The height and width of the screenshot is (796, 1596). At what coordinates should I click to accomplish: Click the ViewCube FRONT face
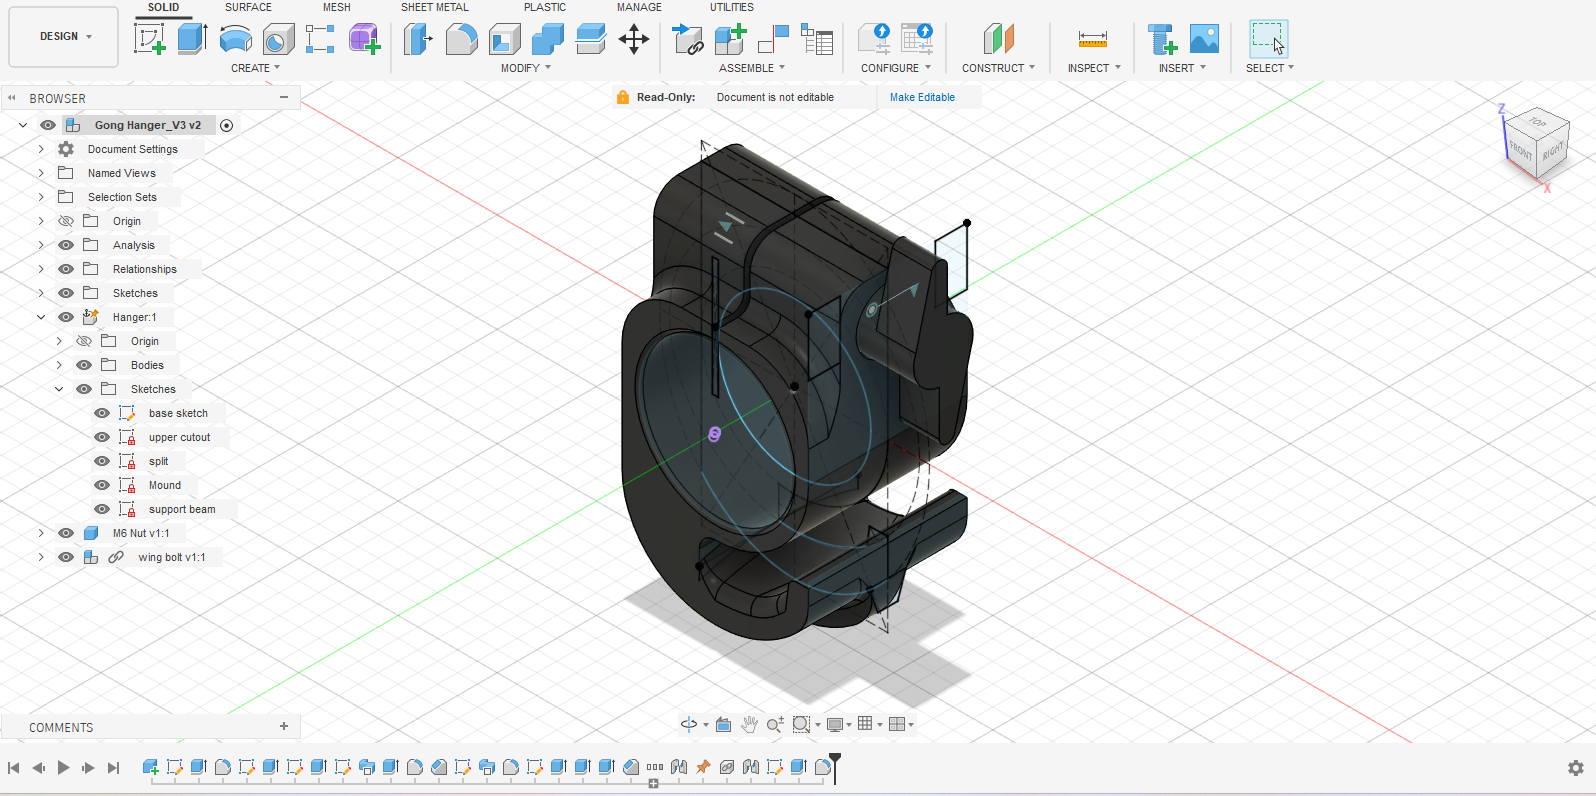(x=1521, y=151)
